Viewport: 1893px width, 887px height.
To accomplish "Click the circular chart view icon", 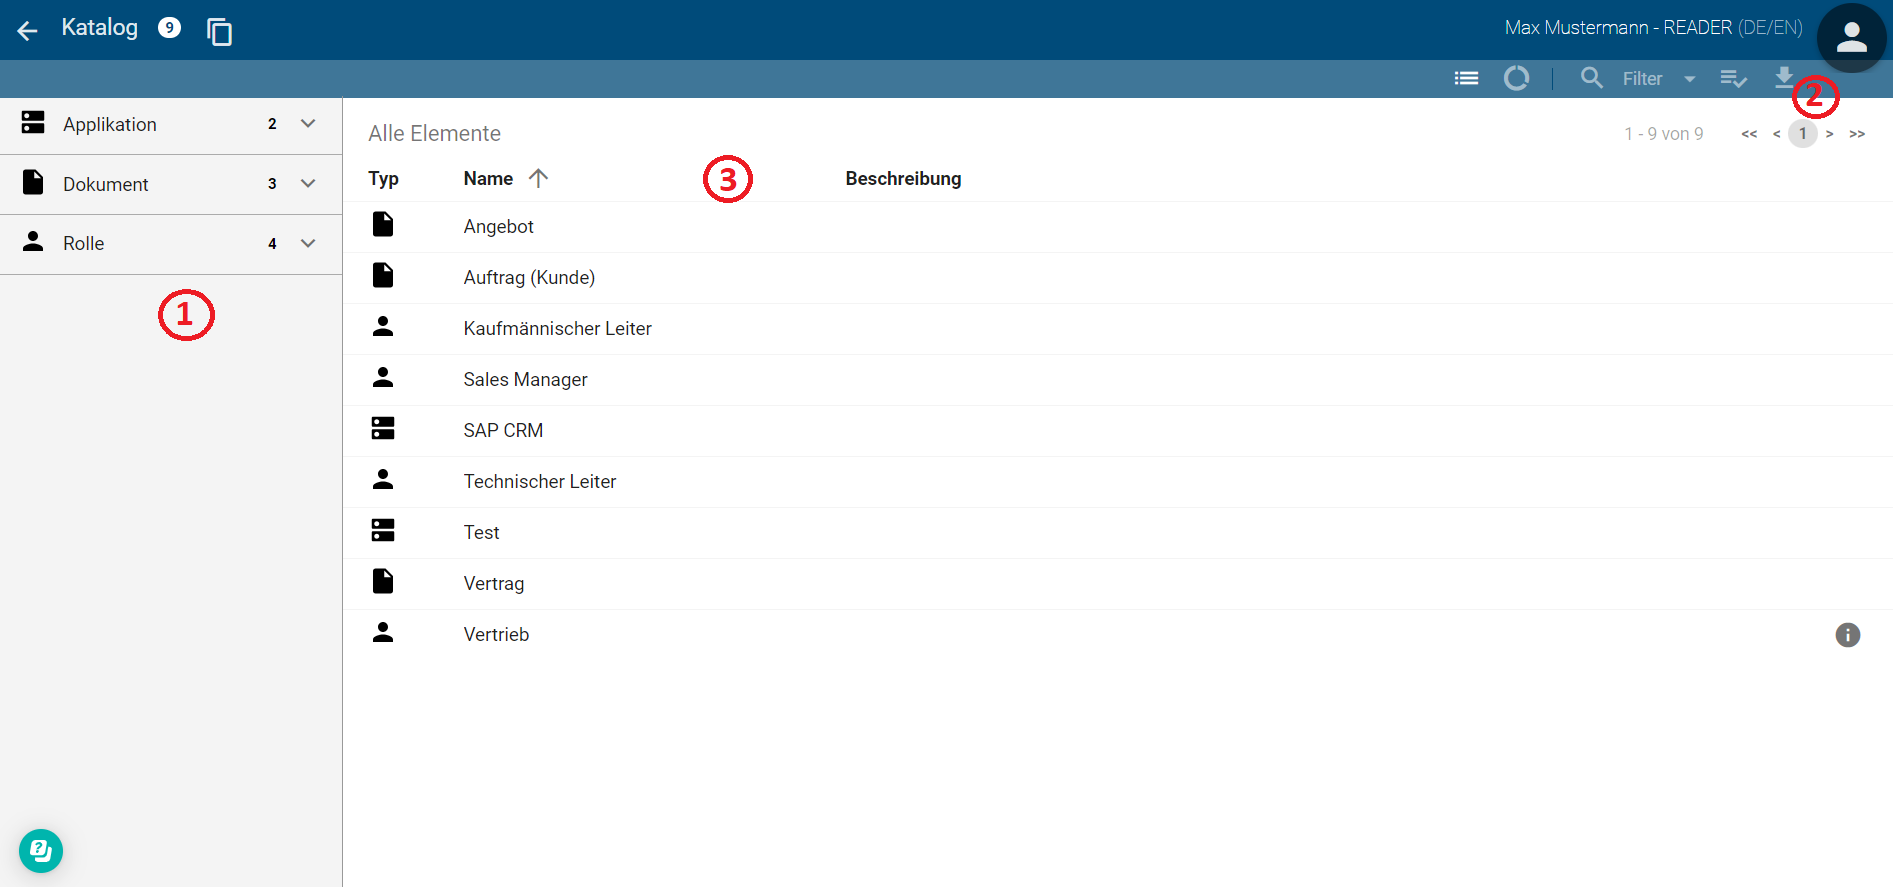I will 1516,78.
